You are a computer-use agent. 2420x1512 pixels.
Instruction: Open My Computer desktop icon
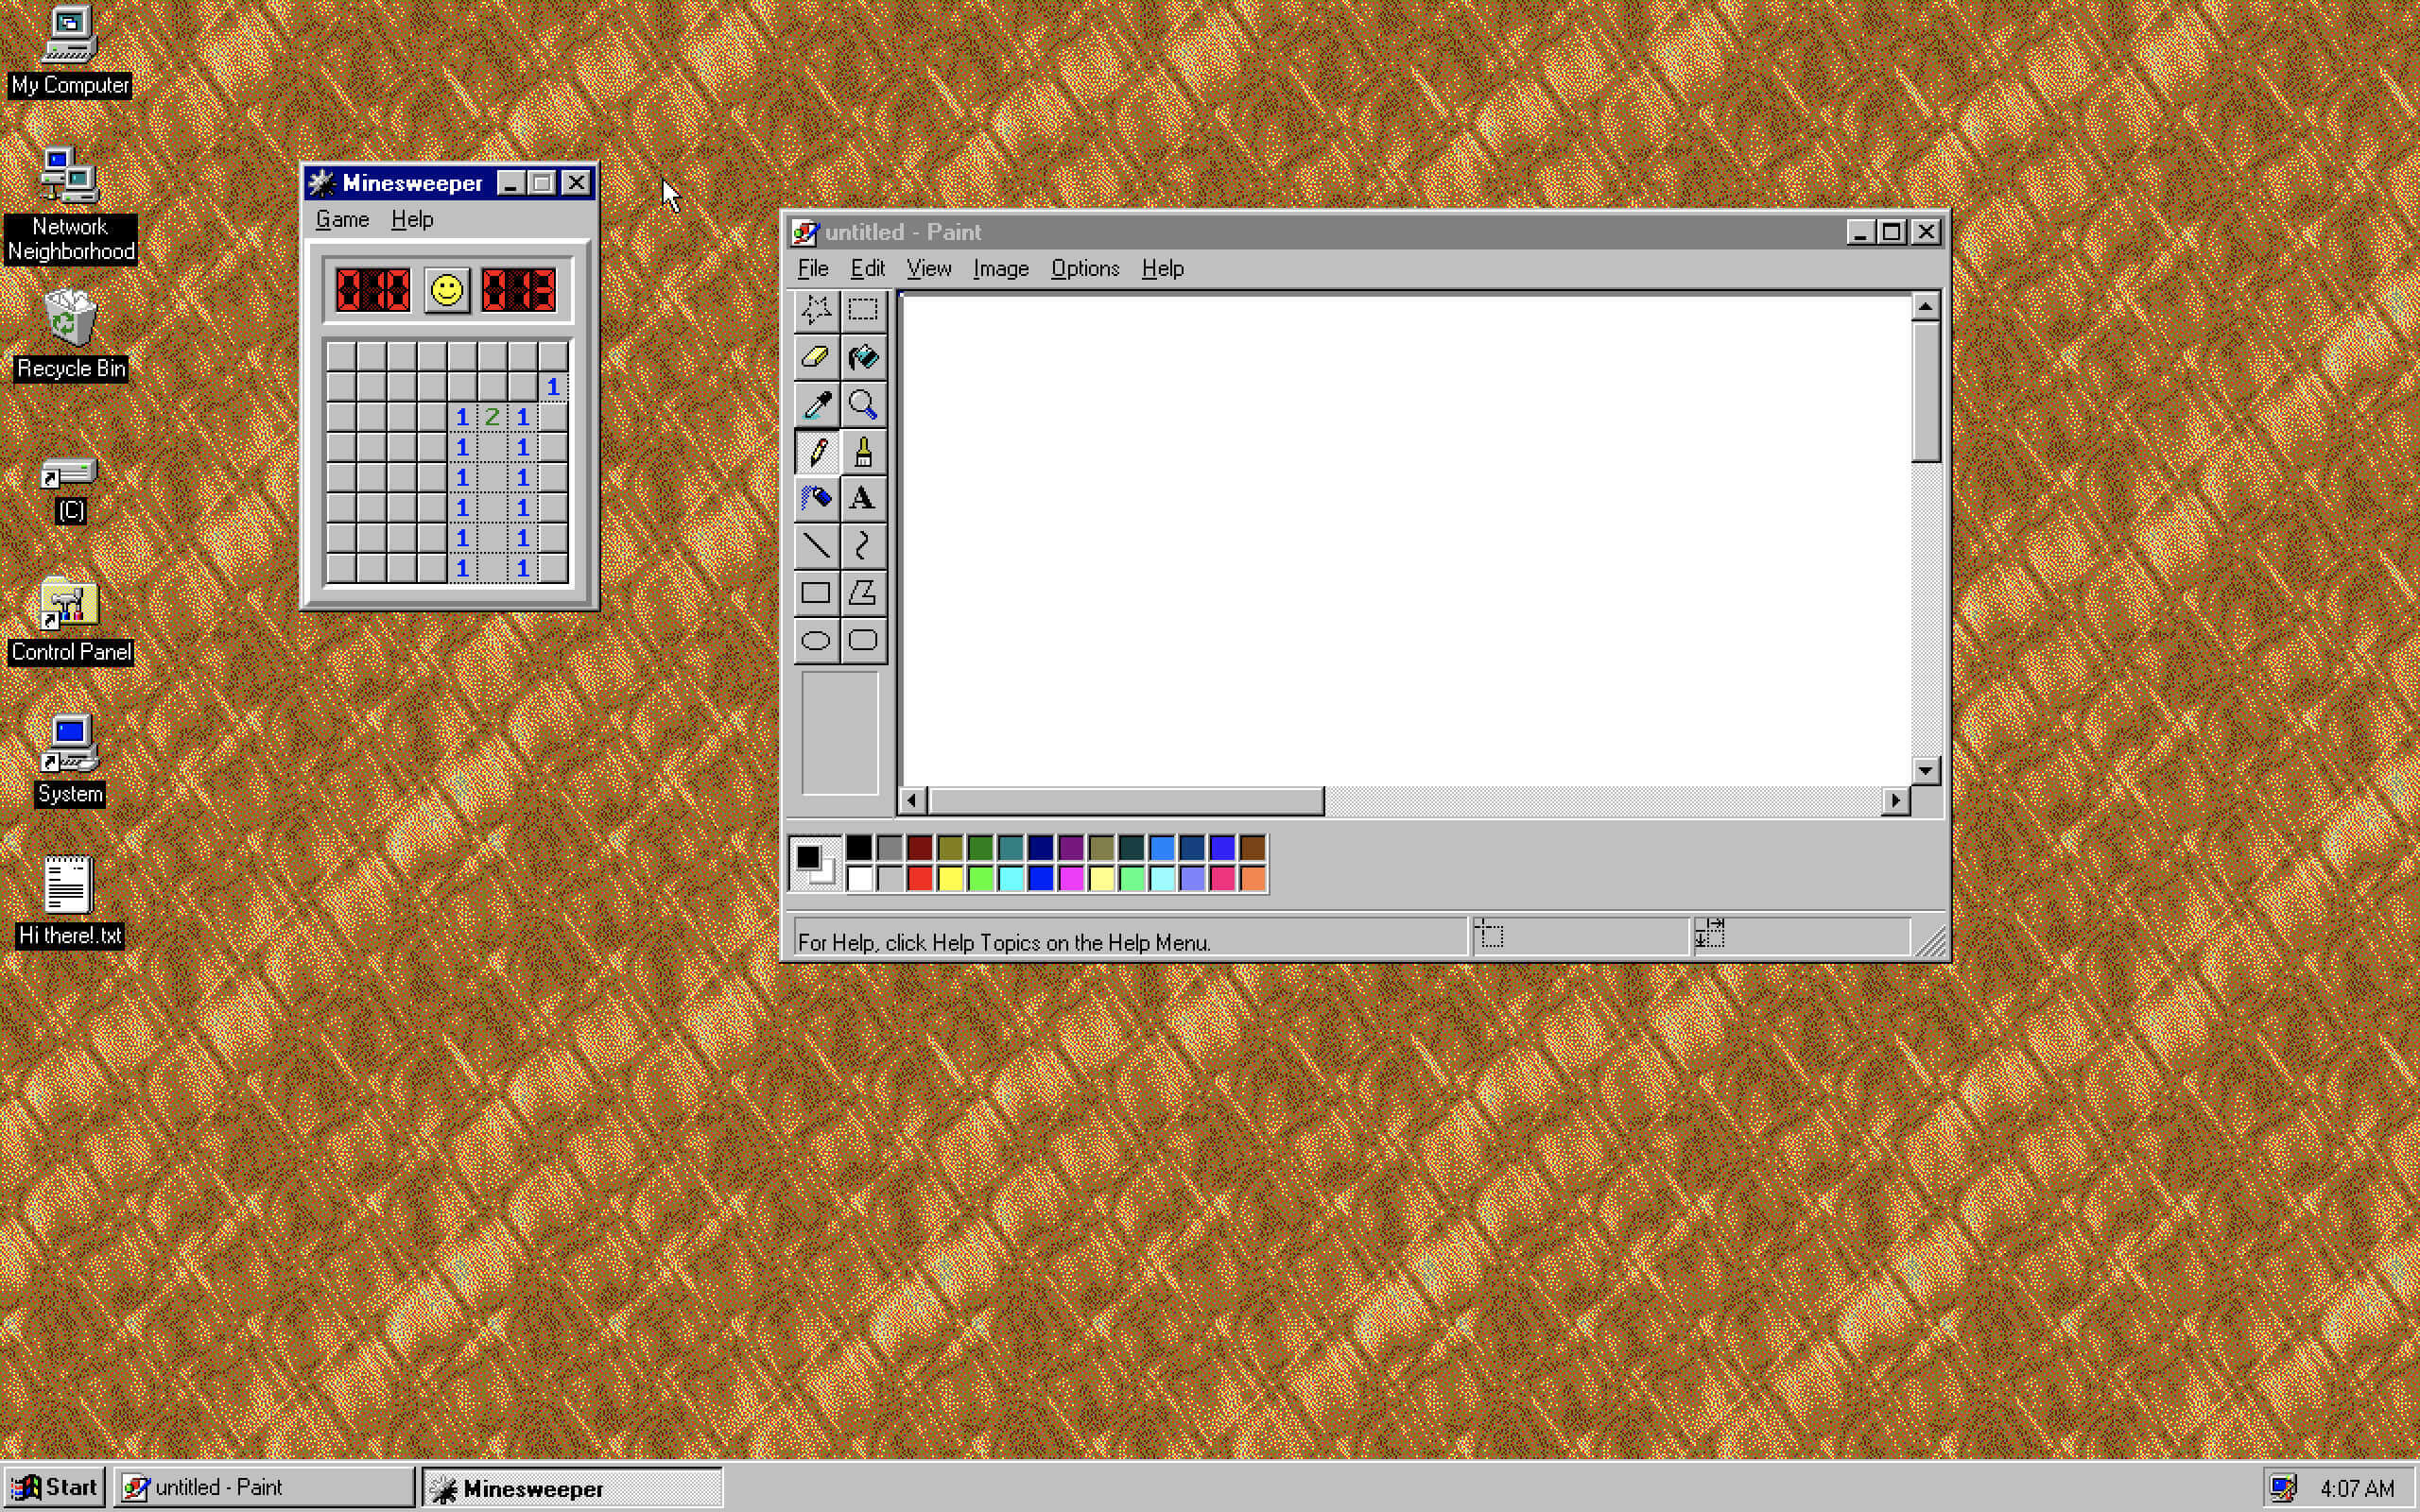coord(70,52)
